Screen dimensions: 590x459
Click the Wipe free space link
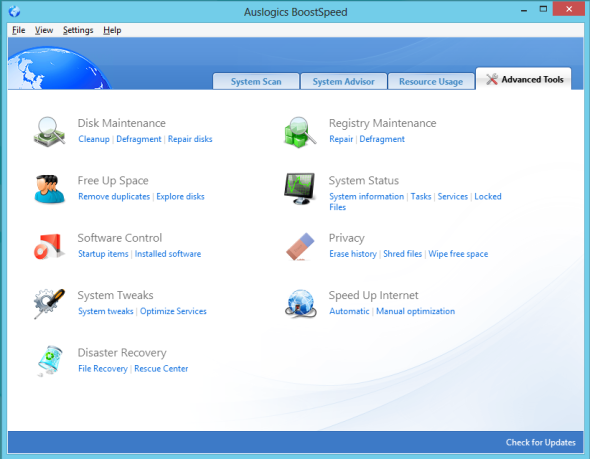[x=458, y=254]
